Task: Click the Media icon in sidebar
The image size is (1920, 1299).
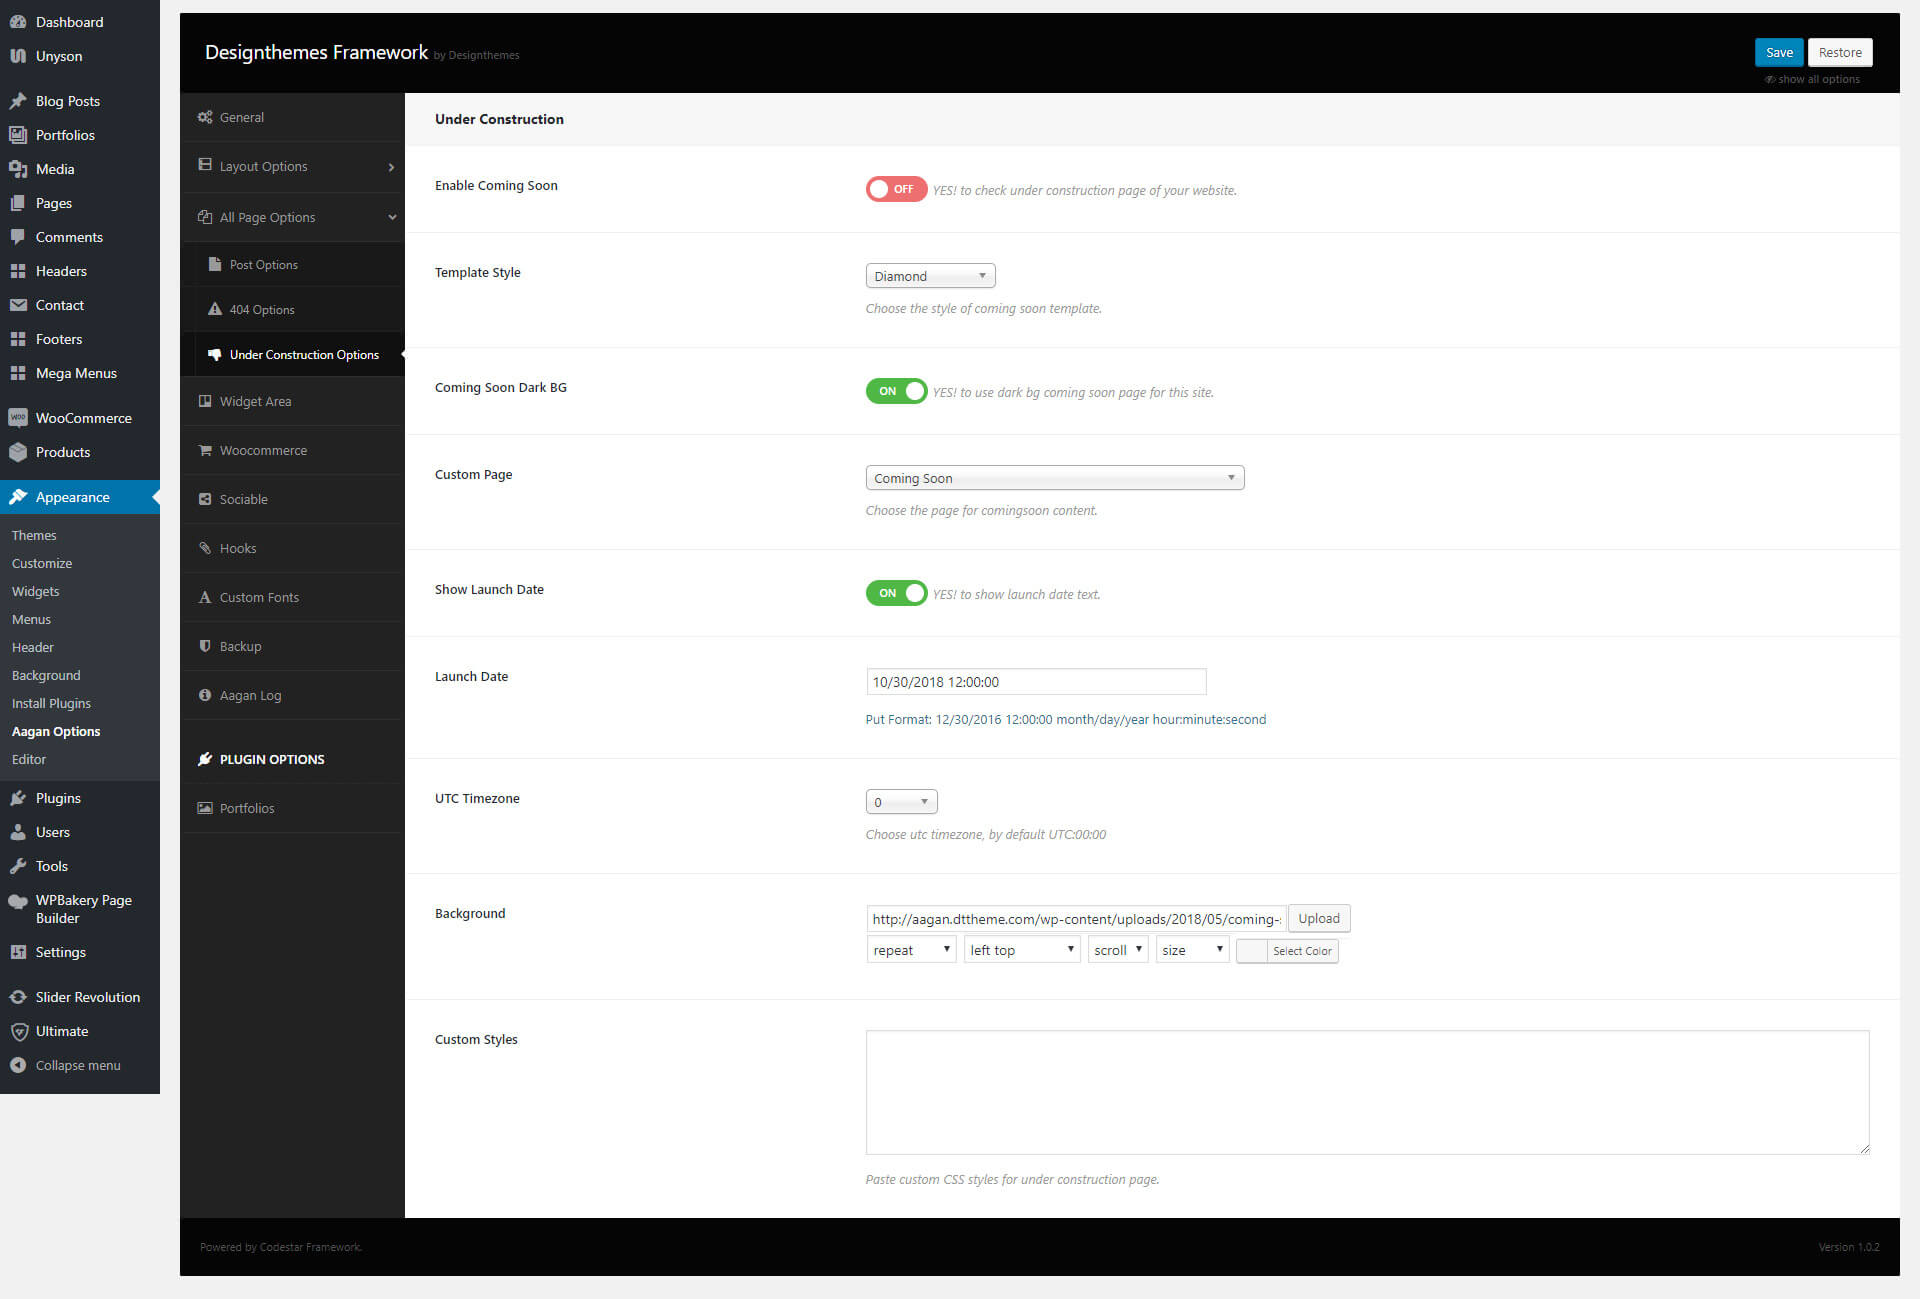Action: coord(18,169)
